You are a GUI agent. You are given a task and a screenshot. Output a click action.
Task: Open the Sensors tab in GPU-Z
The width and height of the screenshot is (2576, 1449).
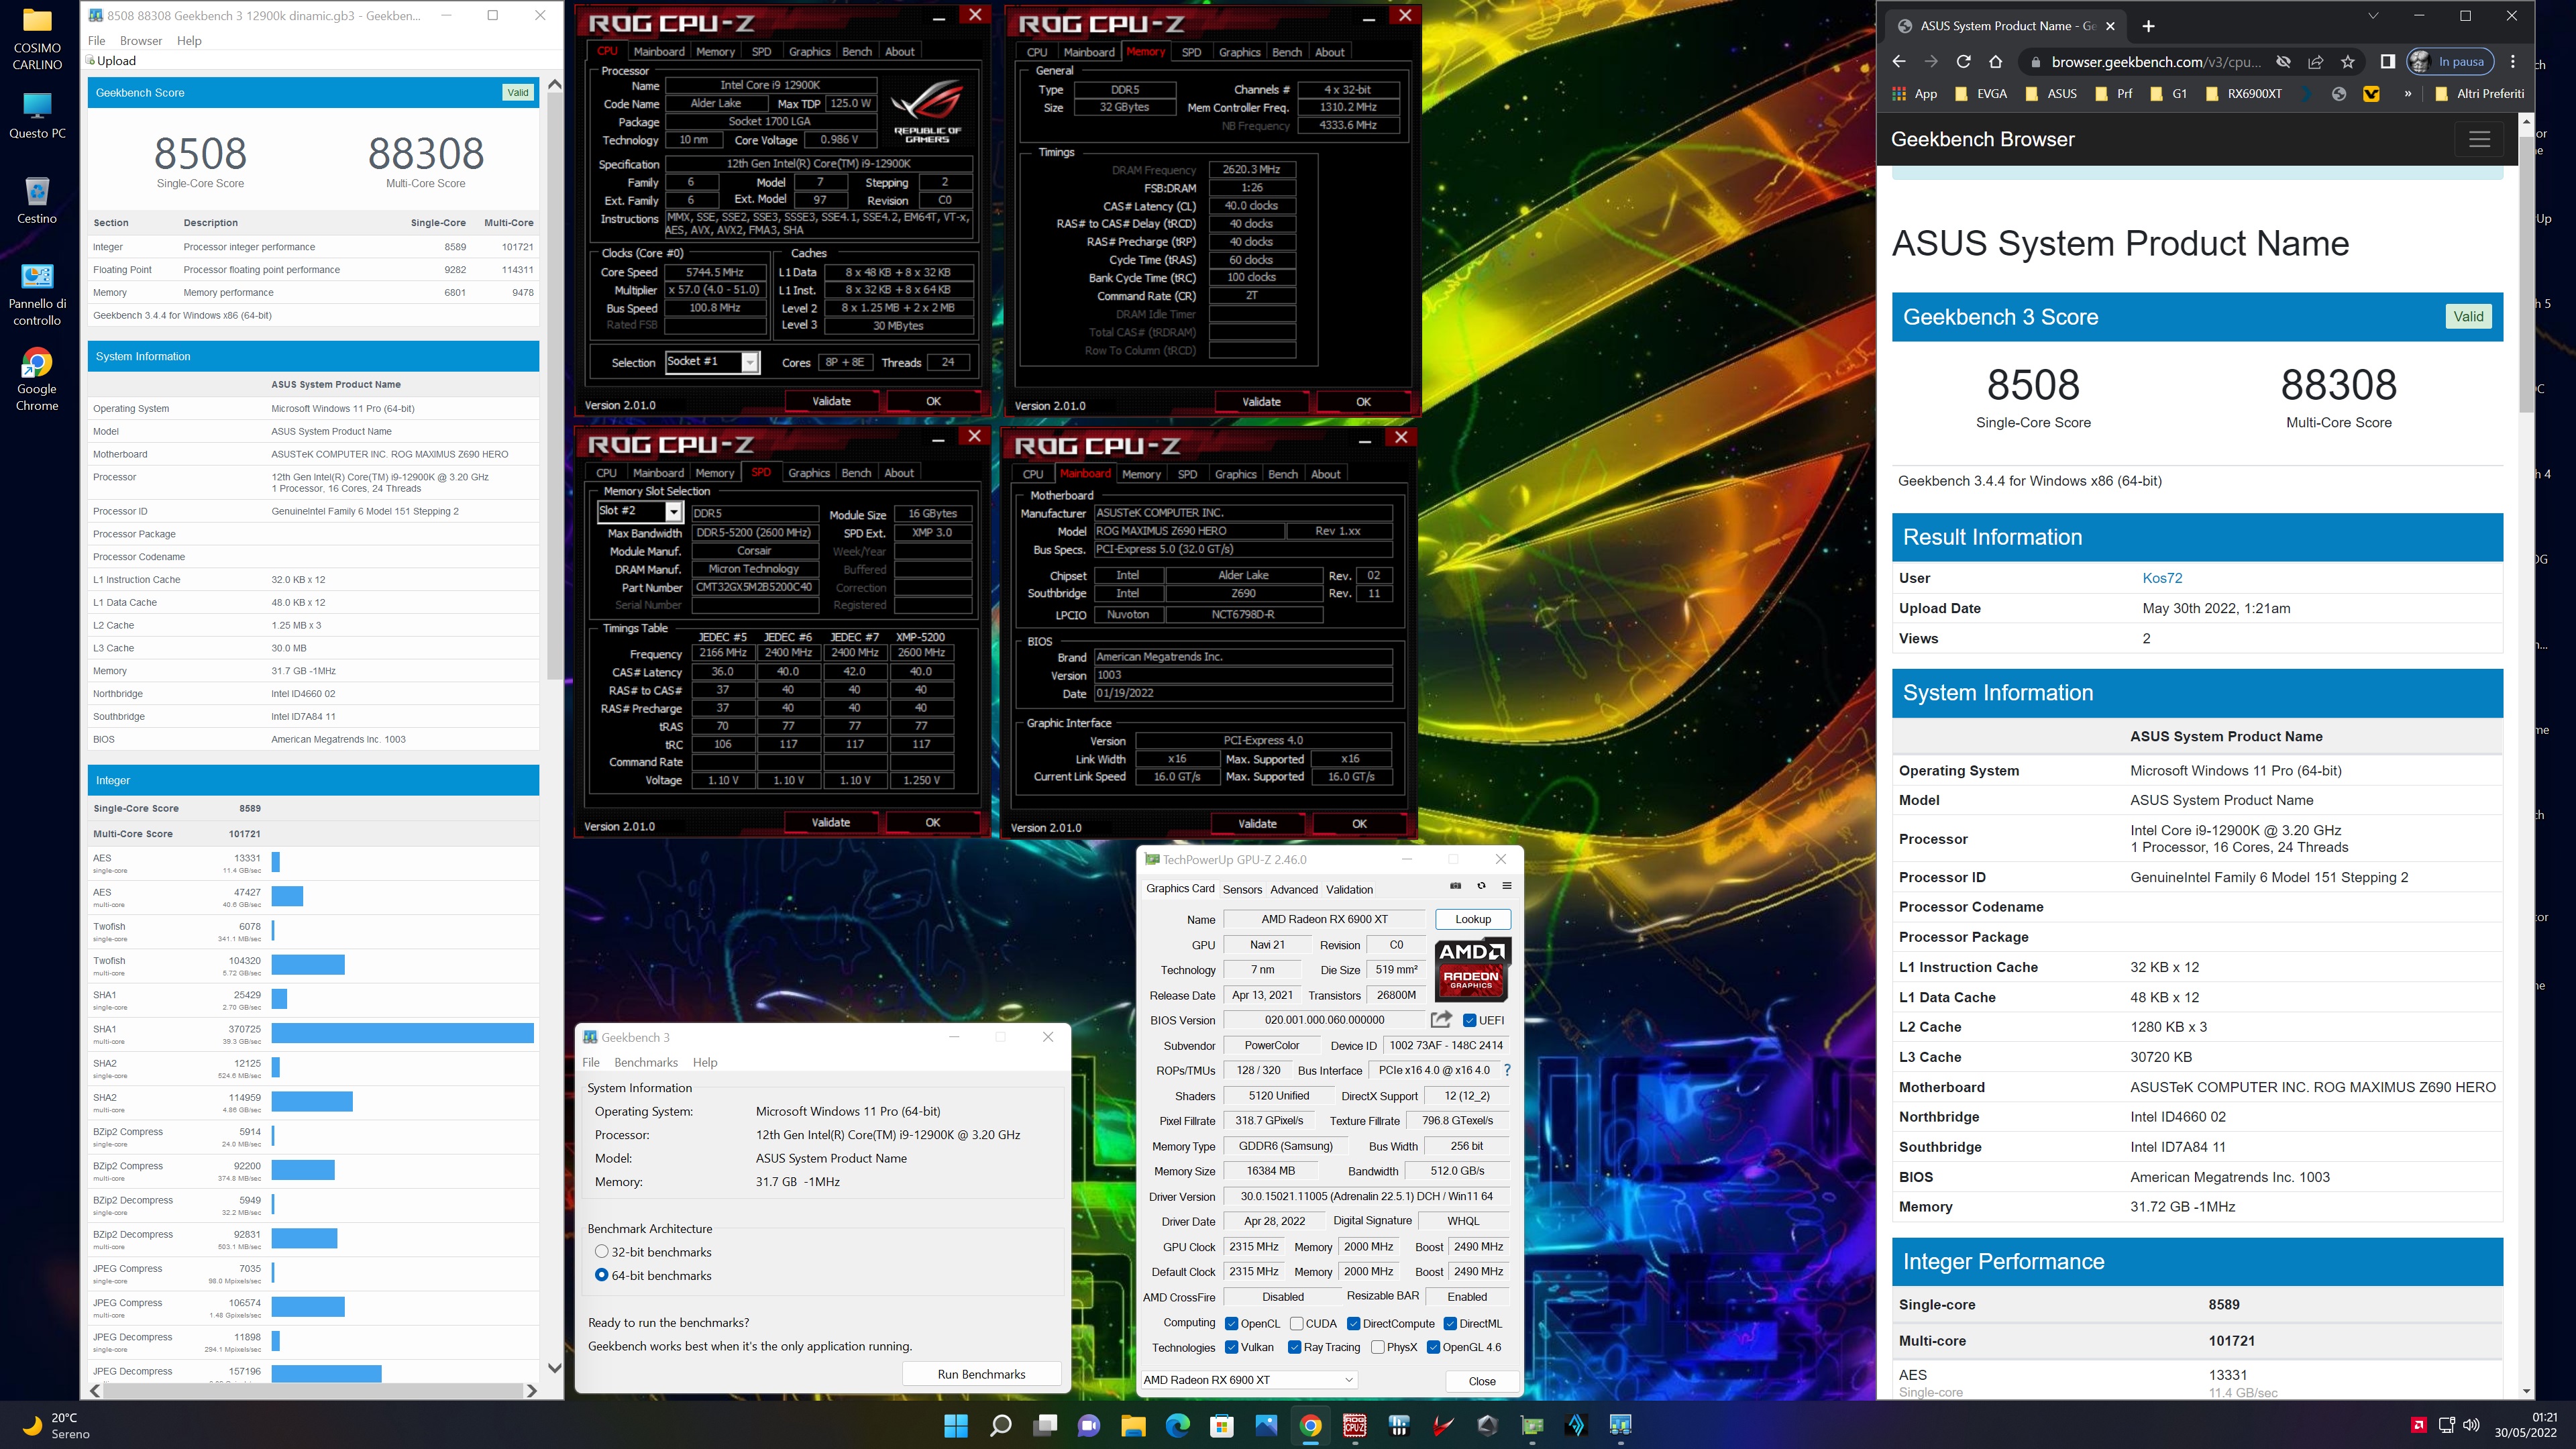pos(1242,889)
